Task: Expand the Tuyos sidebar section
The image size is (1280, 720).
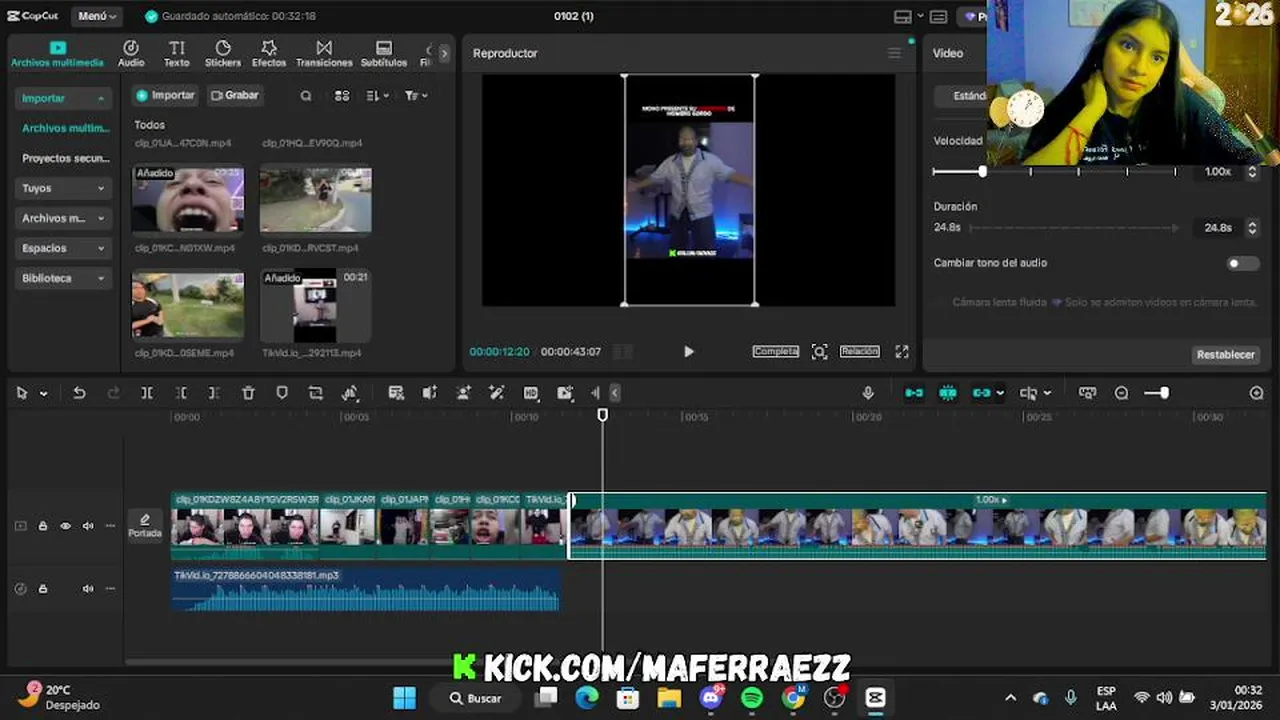Action: coord(63,188)
